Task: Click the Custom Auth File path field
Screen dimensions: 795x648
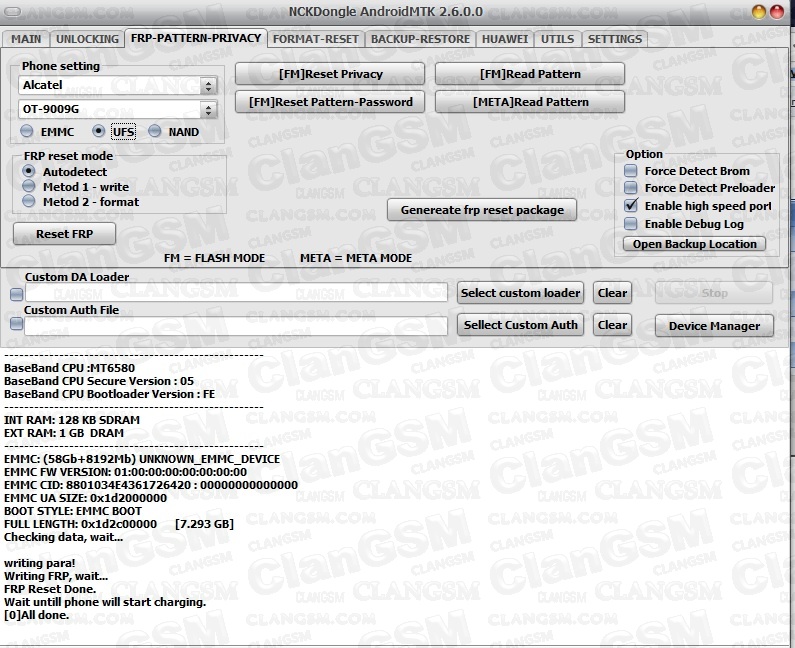Action: click(x=236, y=326)
